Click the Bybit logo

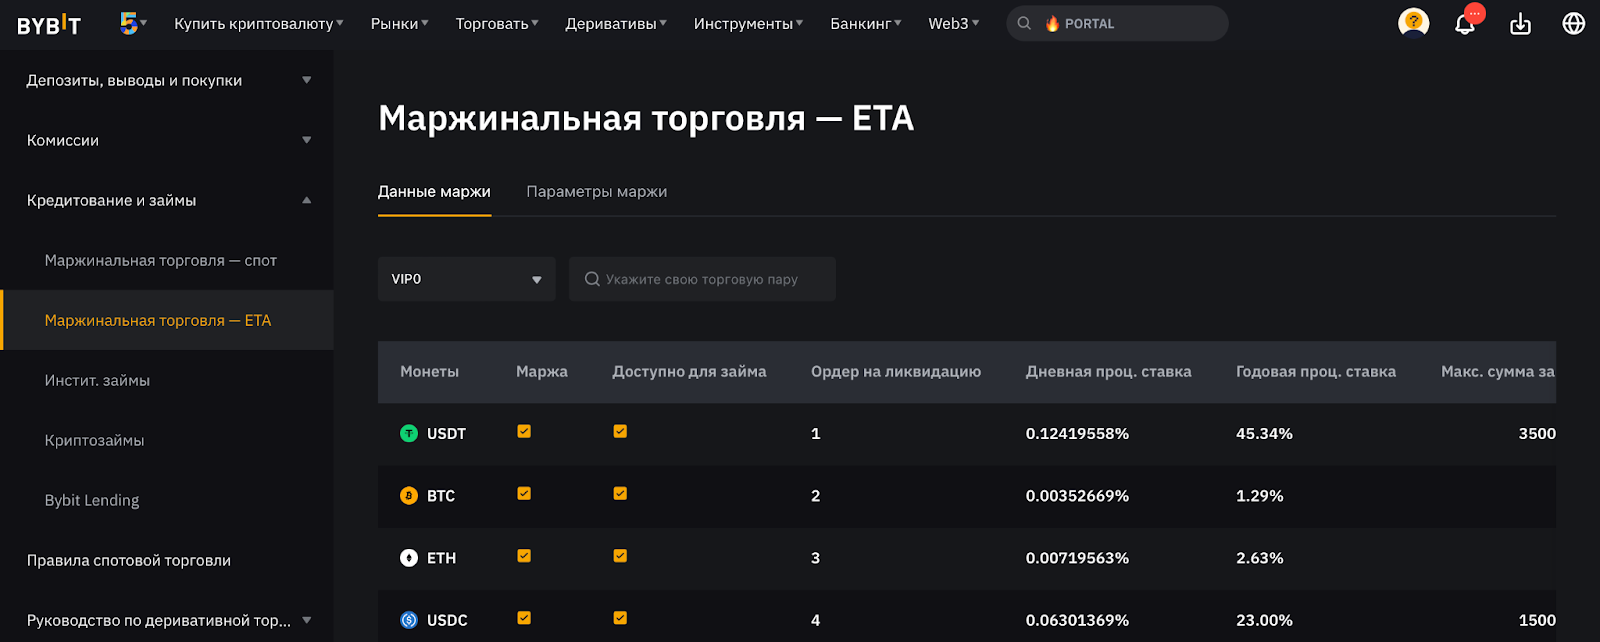[49, 24]
